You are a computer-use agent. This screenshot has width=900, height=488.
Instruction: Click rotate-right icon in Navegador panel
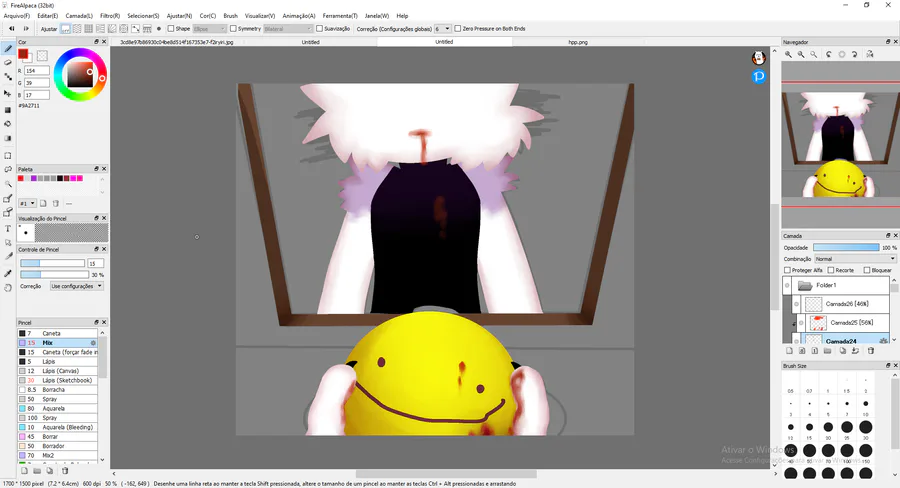coord(855,54)
